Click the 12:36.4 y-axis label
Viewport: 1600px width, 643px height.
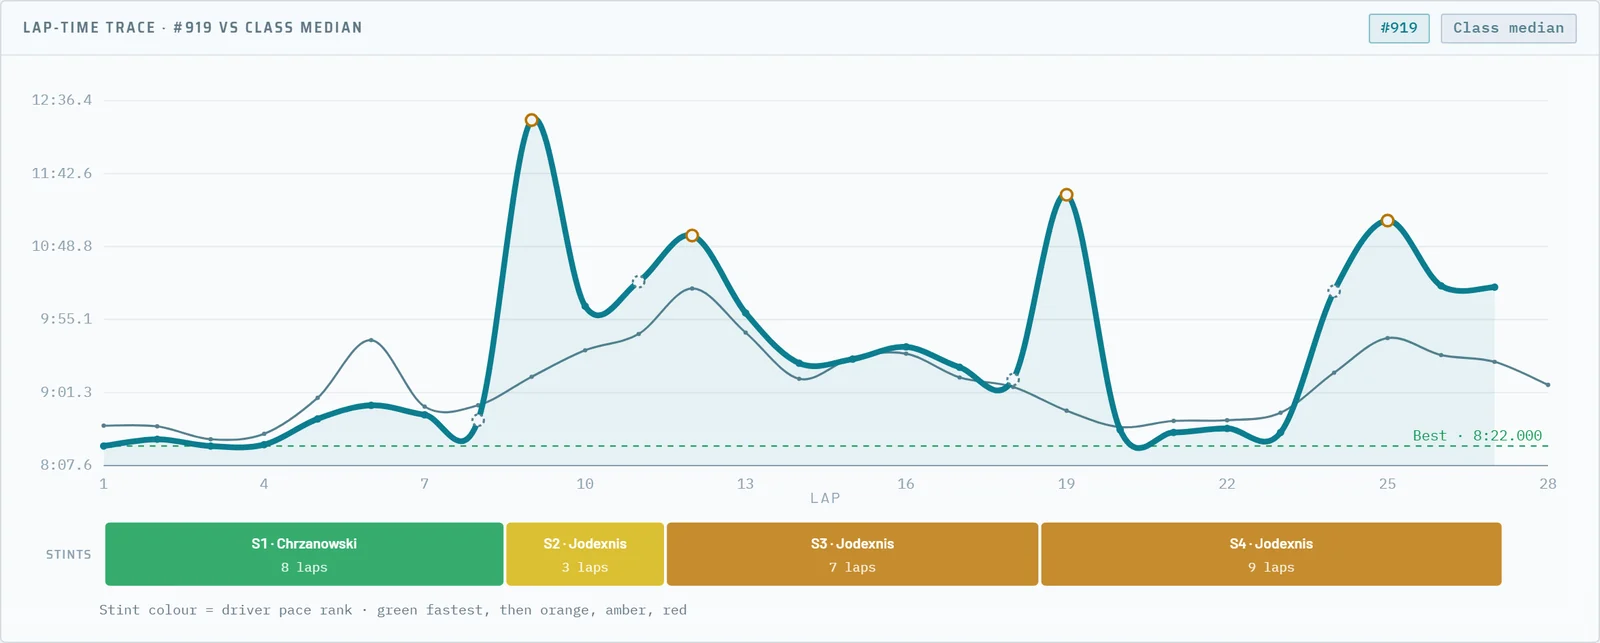click(62, 100)
